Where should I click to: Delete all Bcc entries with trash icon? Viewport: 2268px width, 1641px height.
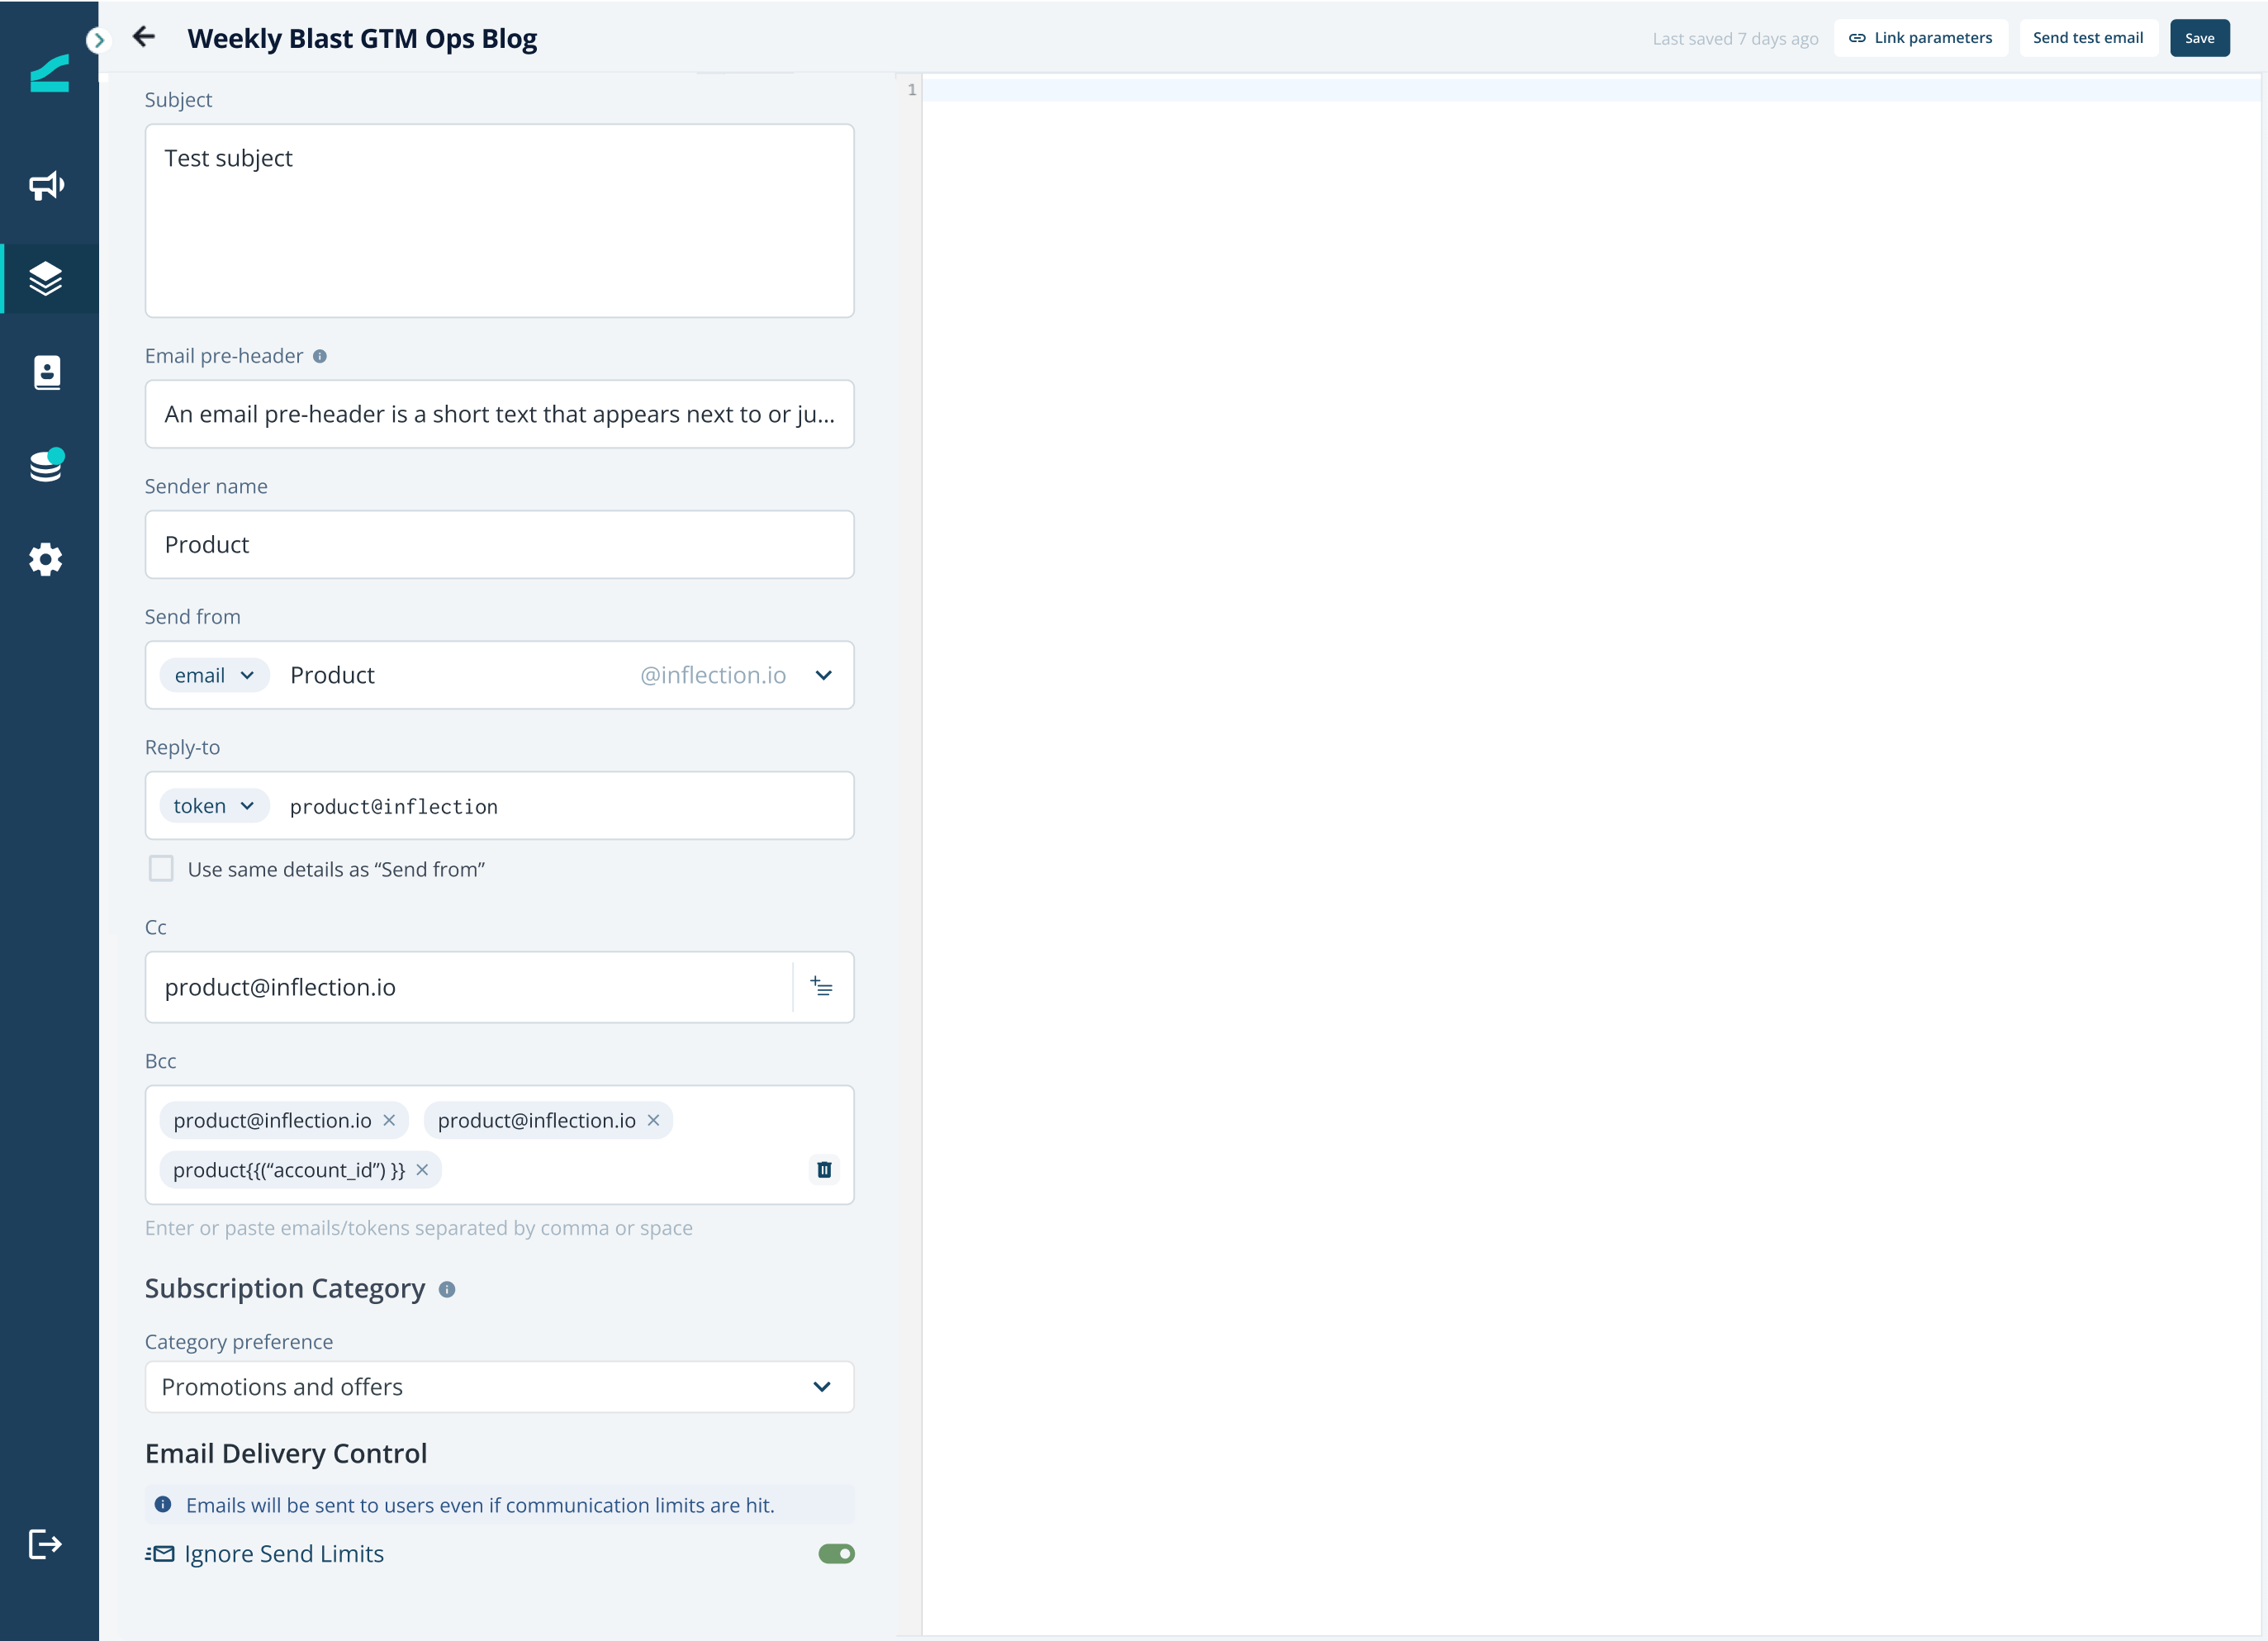tap(824, 1169)
